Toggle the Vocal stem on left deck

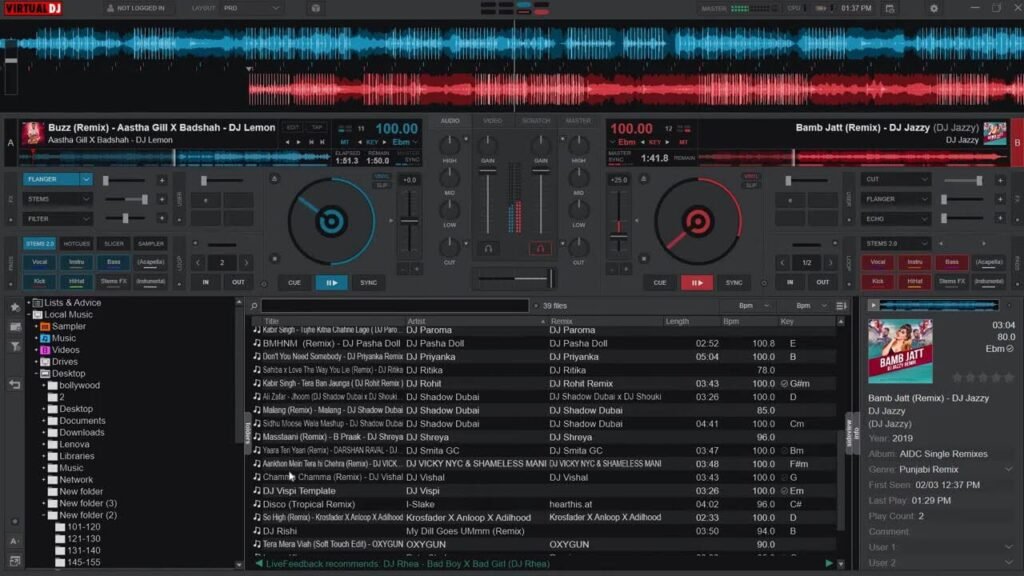pyautogui.click(x=39, y=262)
